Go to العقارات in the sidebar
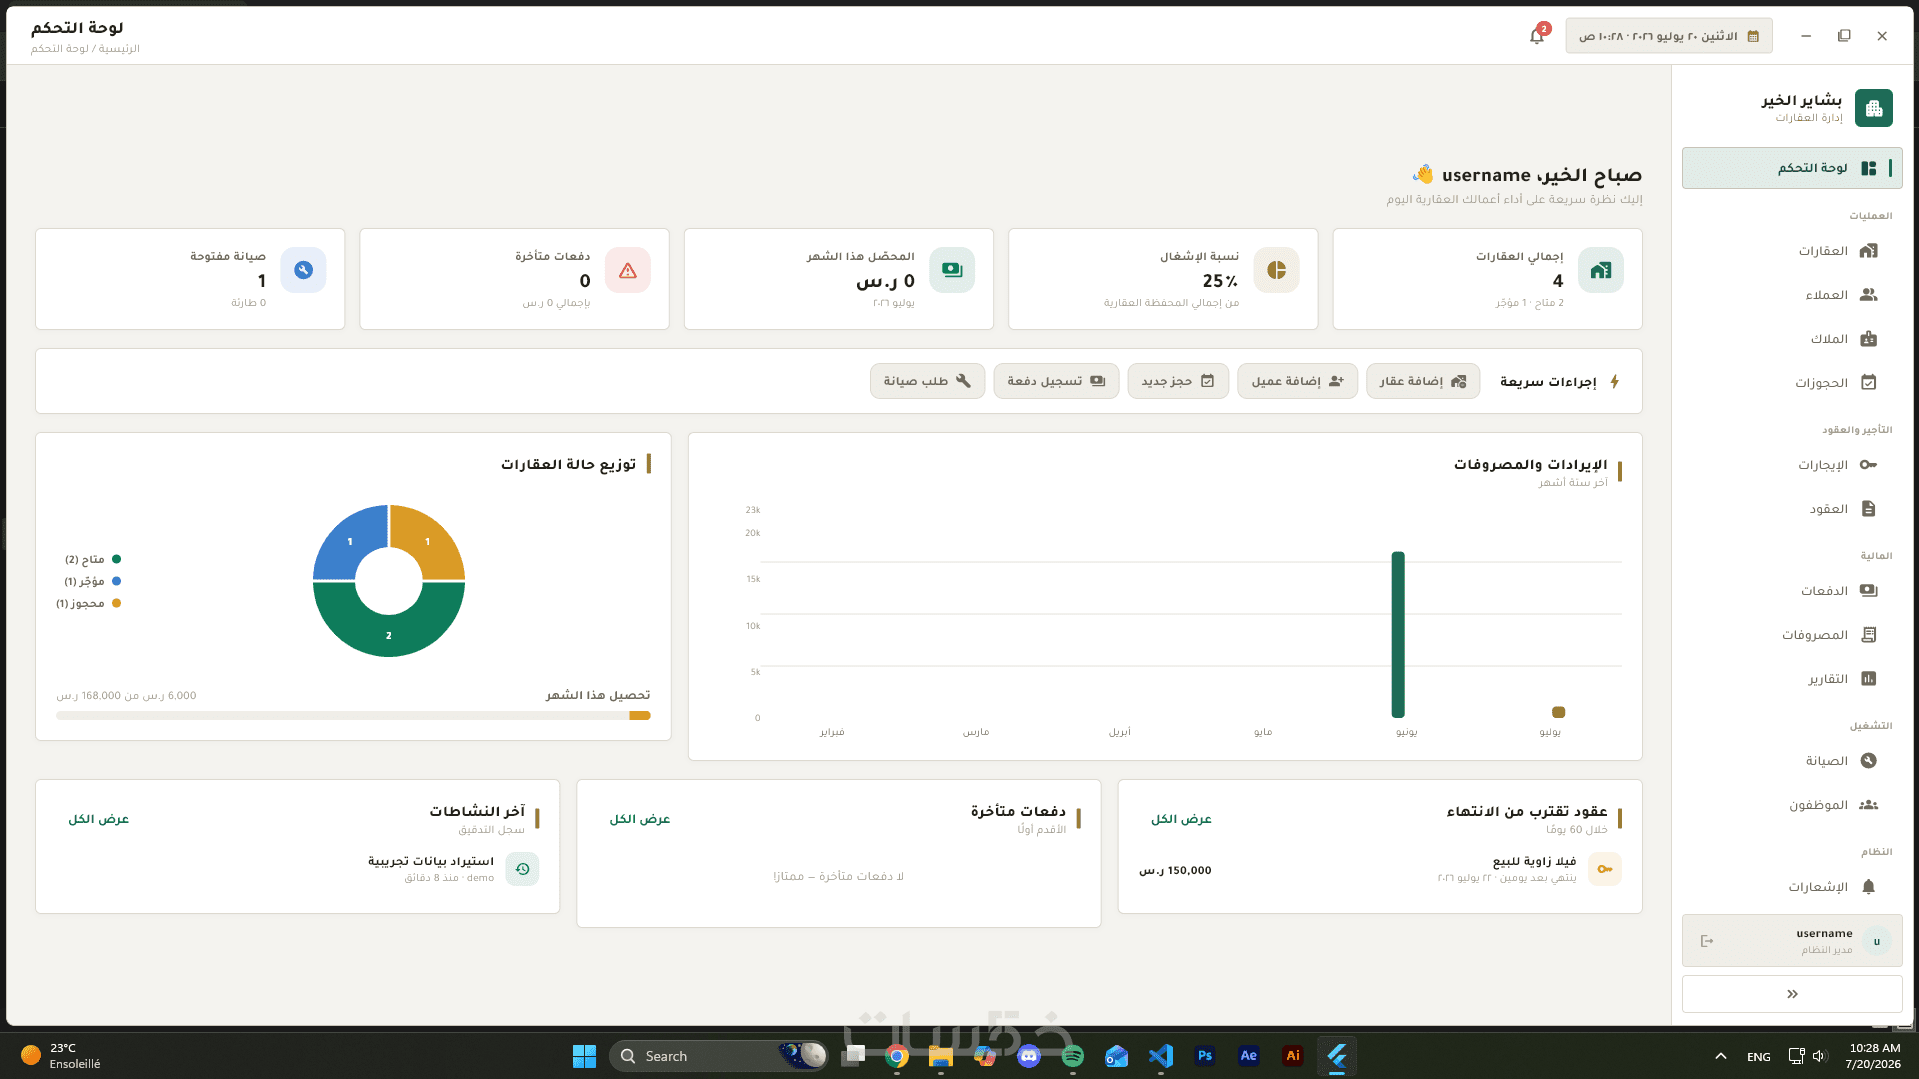This screenshot has height=1079, width=1919. tap(1792, 251)
